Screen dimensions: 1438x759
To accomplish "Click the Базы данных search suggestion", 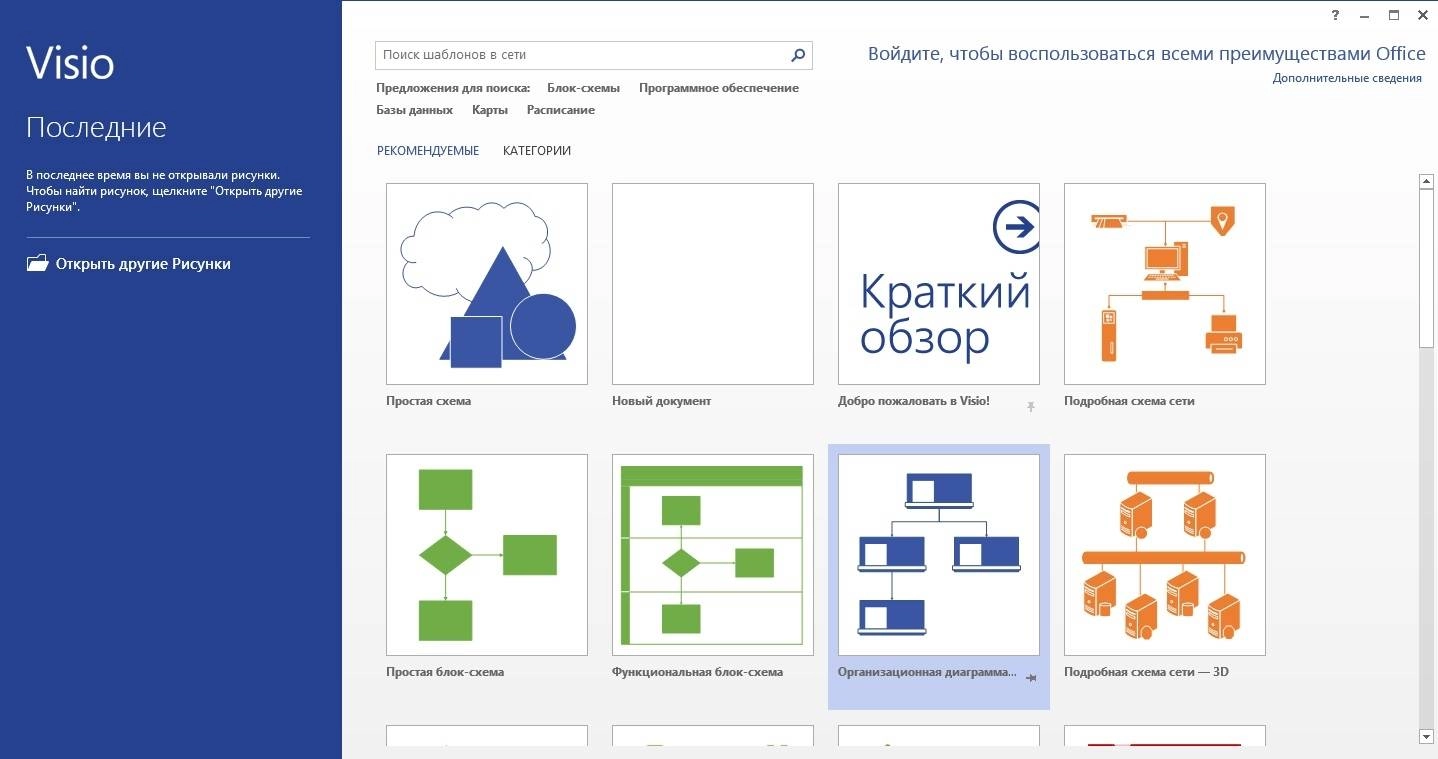I will [415, 110].
